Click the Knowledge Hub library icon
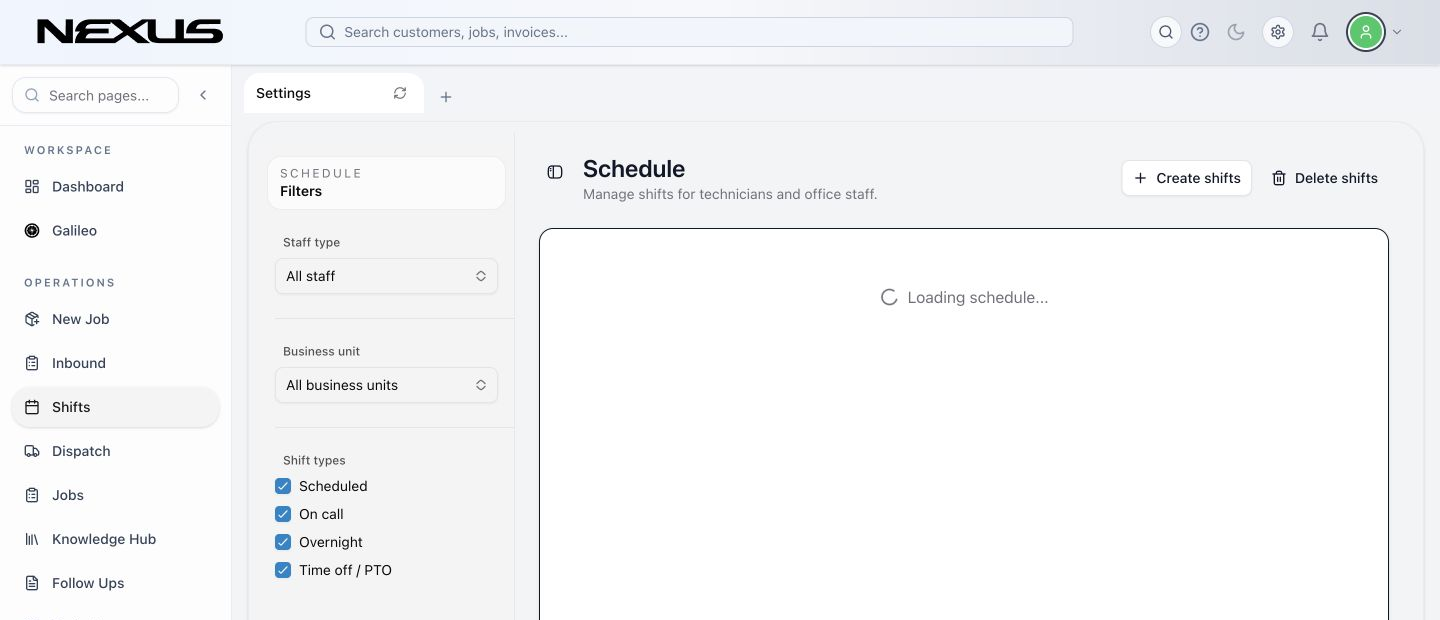This screenshot has width=1440, height=620. (x=32, y=539)
